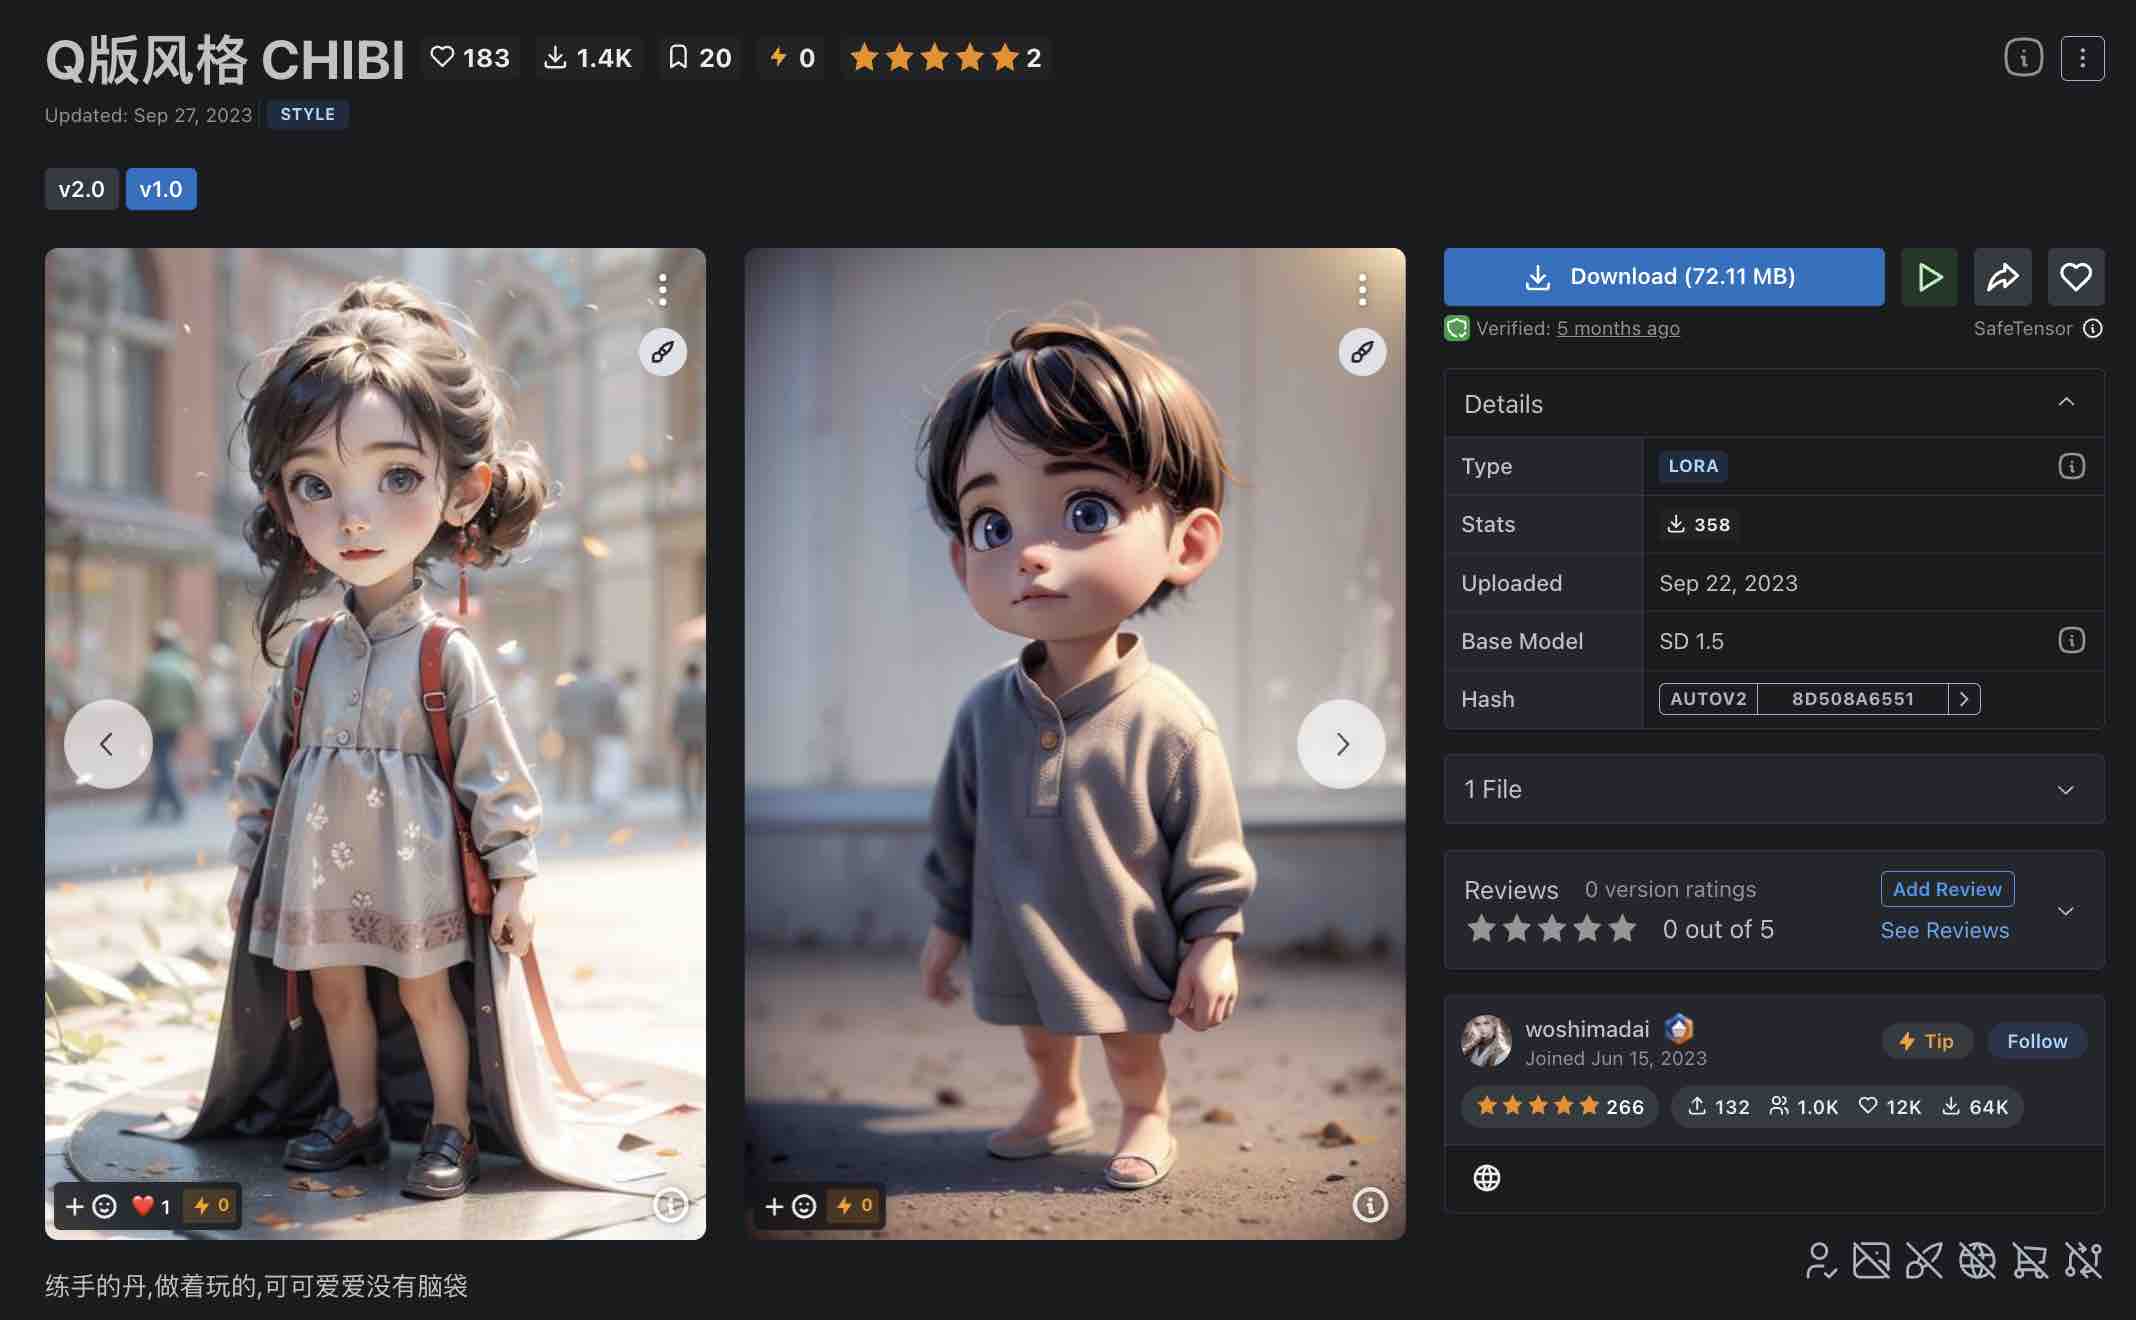2136x1320 pixels.
Task: Open the girl image three-dot menu
Action: (x=662, y=290)
